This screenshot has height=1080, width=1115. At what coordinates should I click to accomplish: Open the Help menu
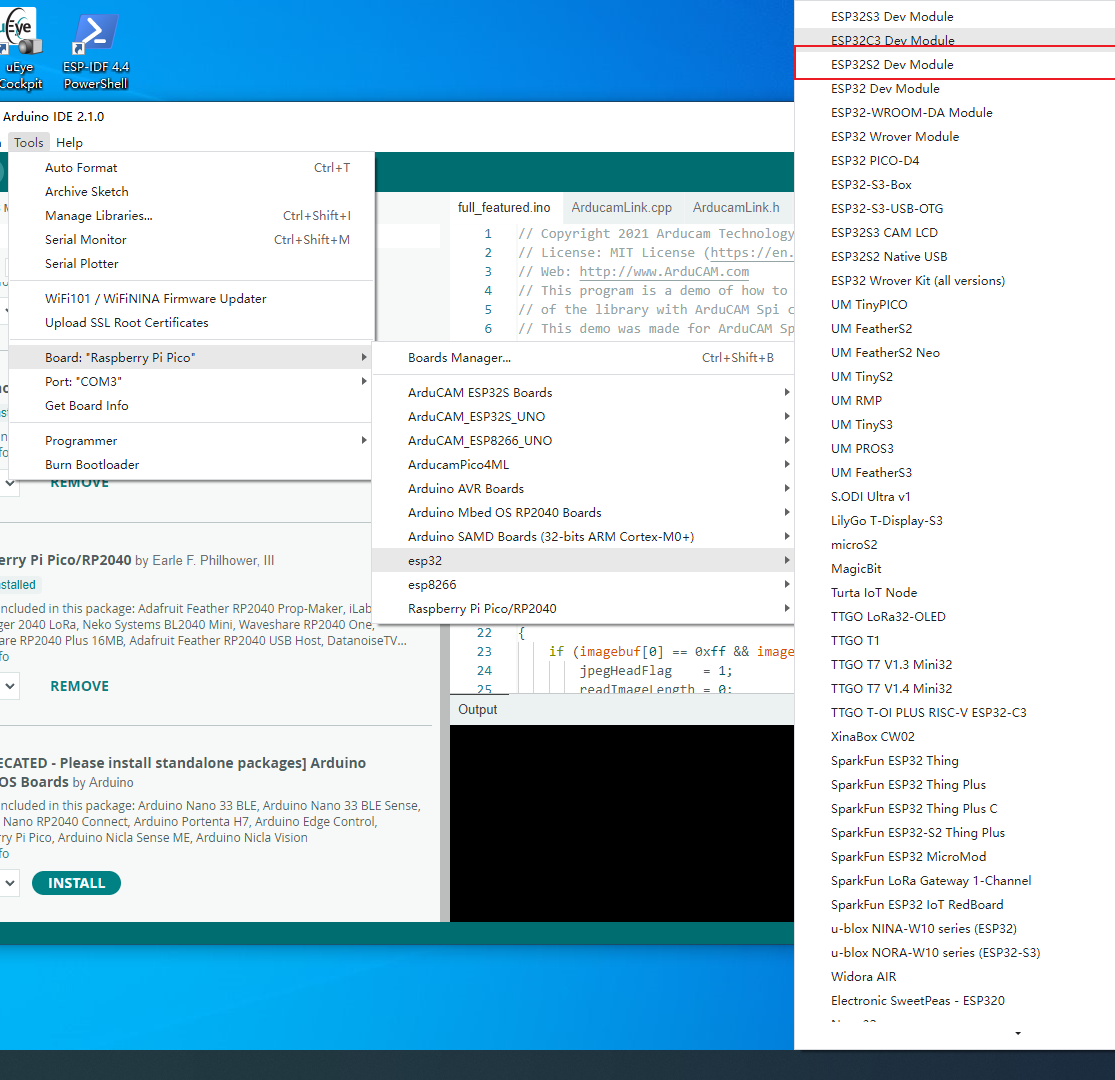pos(69,142)
